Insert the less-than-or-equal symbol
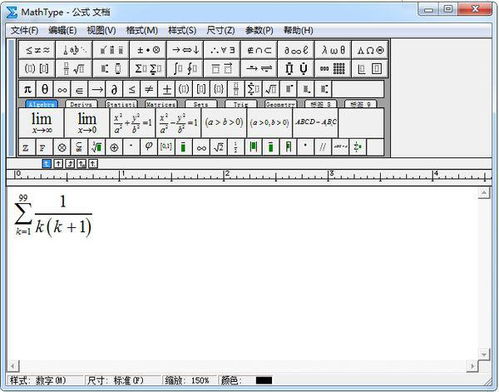The image size is (499, 392). [x=132, y=89]
